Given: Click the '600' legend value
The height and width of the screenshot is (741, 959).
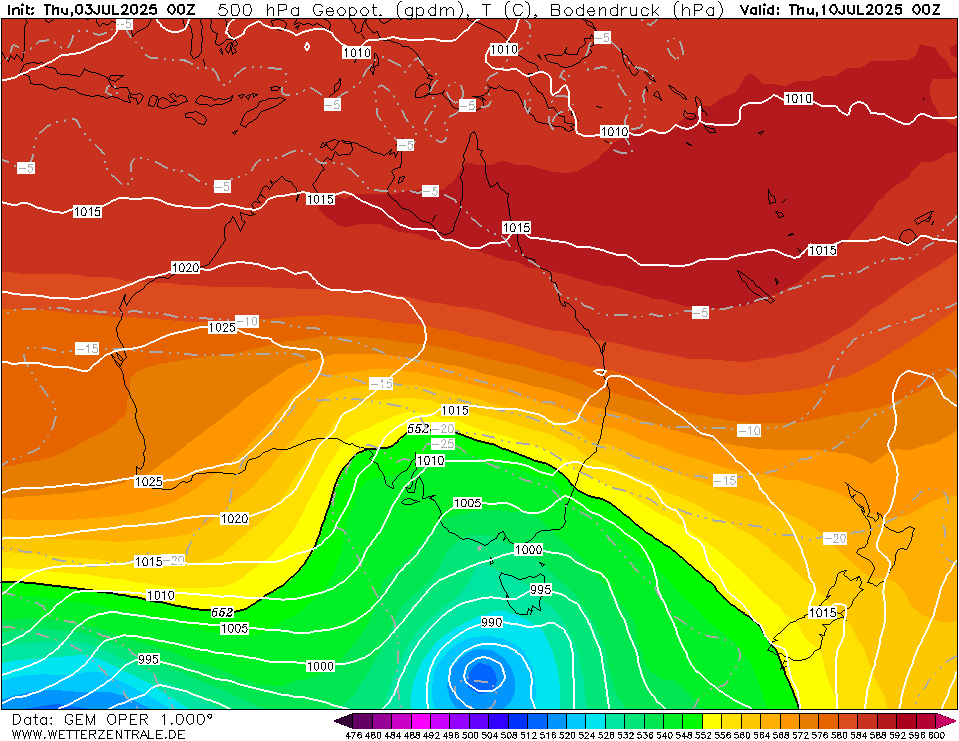Looking at the screenshot, I should [936, 735].
